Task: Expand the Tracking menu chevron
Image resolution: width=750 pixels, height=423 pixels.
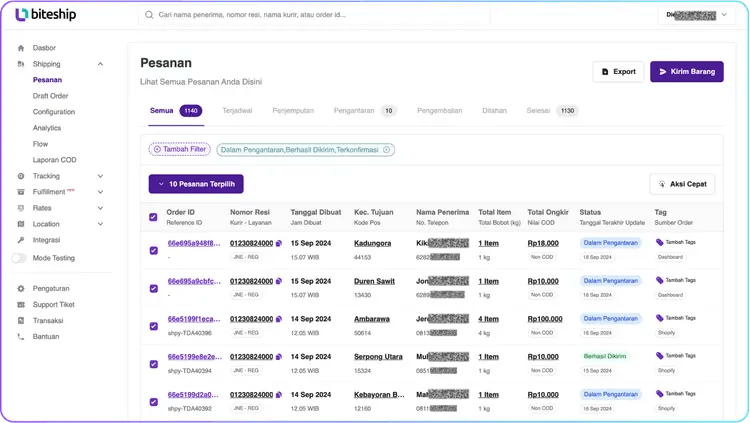Action: 100,176
